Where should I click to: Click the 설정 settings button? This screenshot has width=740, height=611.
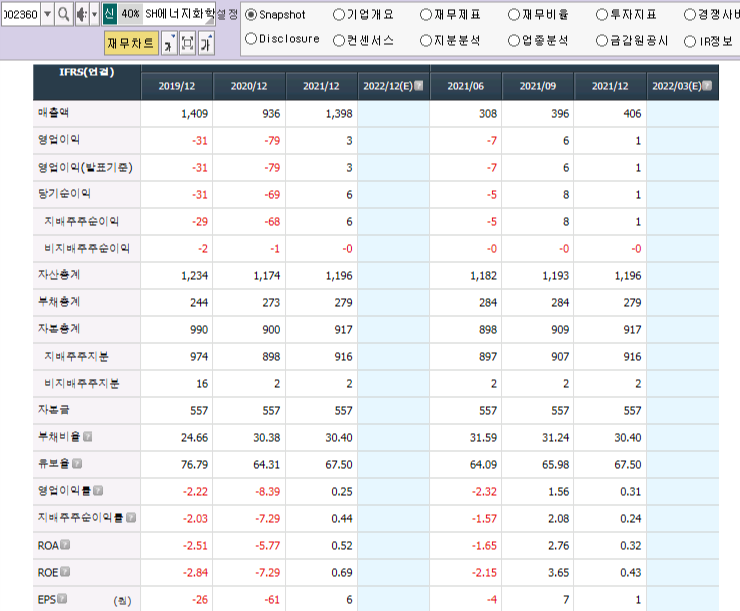[227, 14]
